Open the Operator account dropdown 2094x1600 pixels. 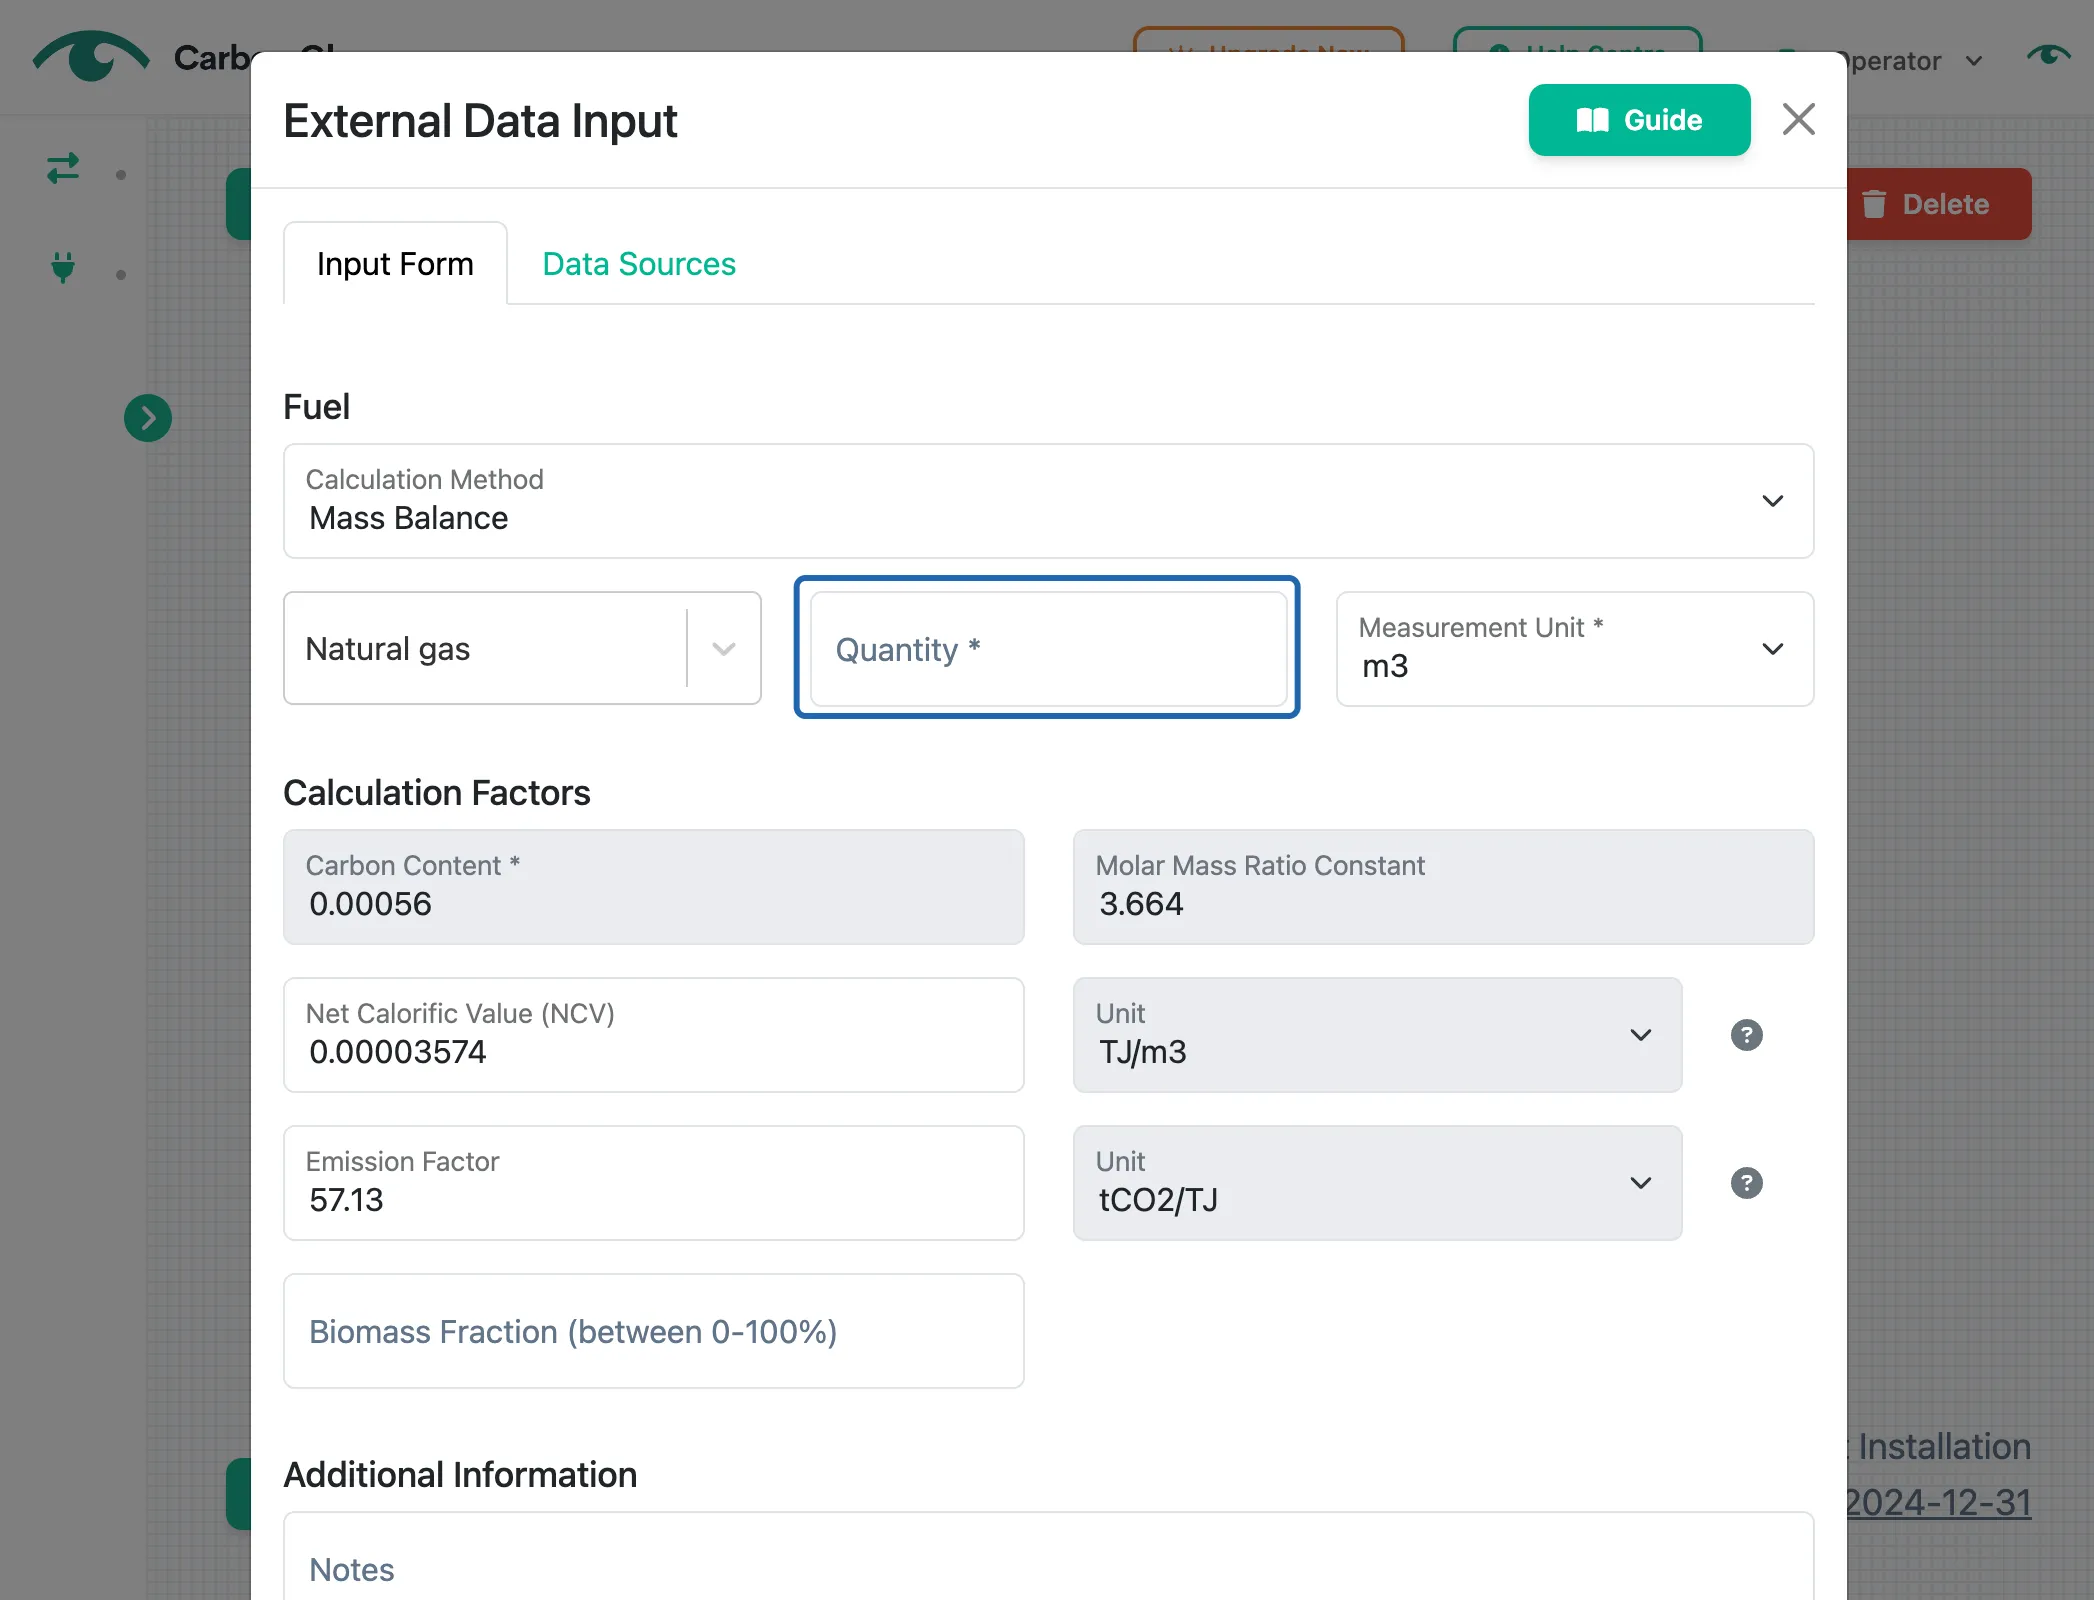coord(1915,61)
